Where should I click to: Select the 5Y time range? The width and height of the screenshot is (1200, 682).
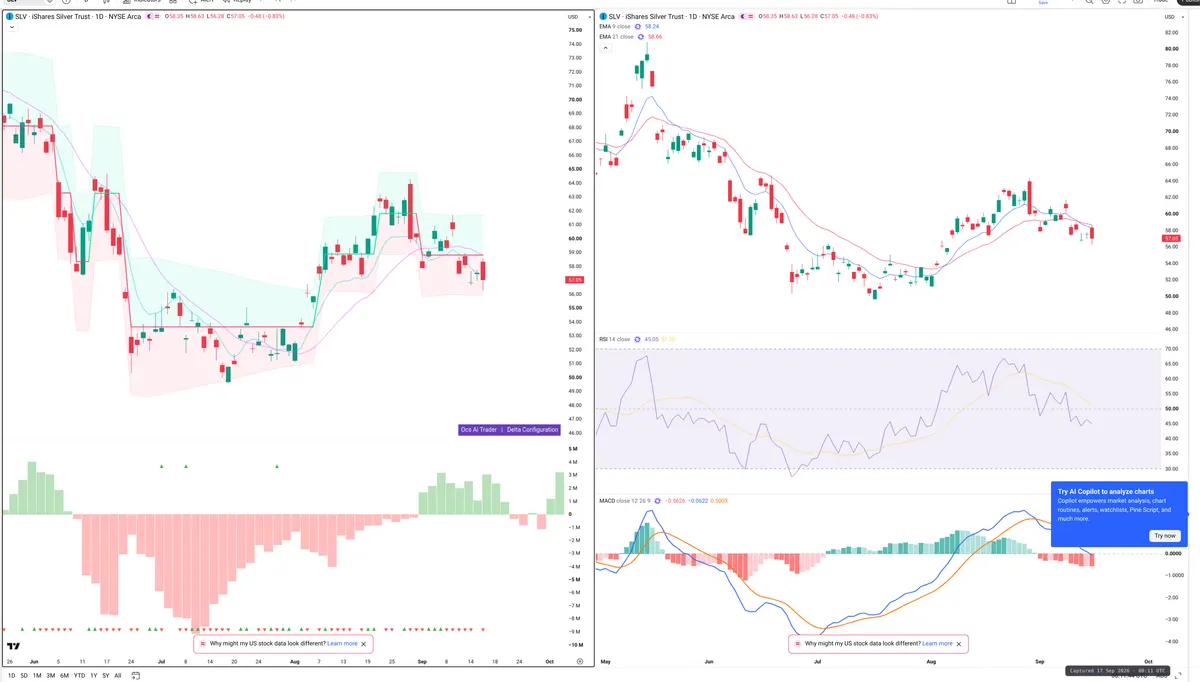(x=106, y=676)
